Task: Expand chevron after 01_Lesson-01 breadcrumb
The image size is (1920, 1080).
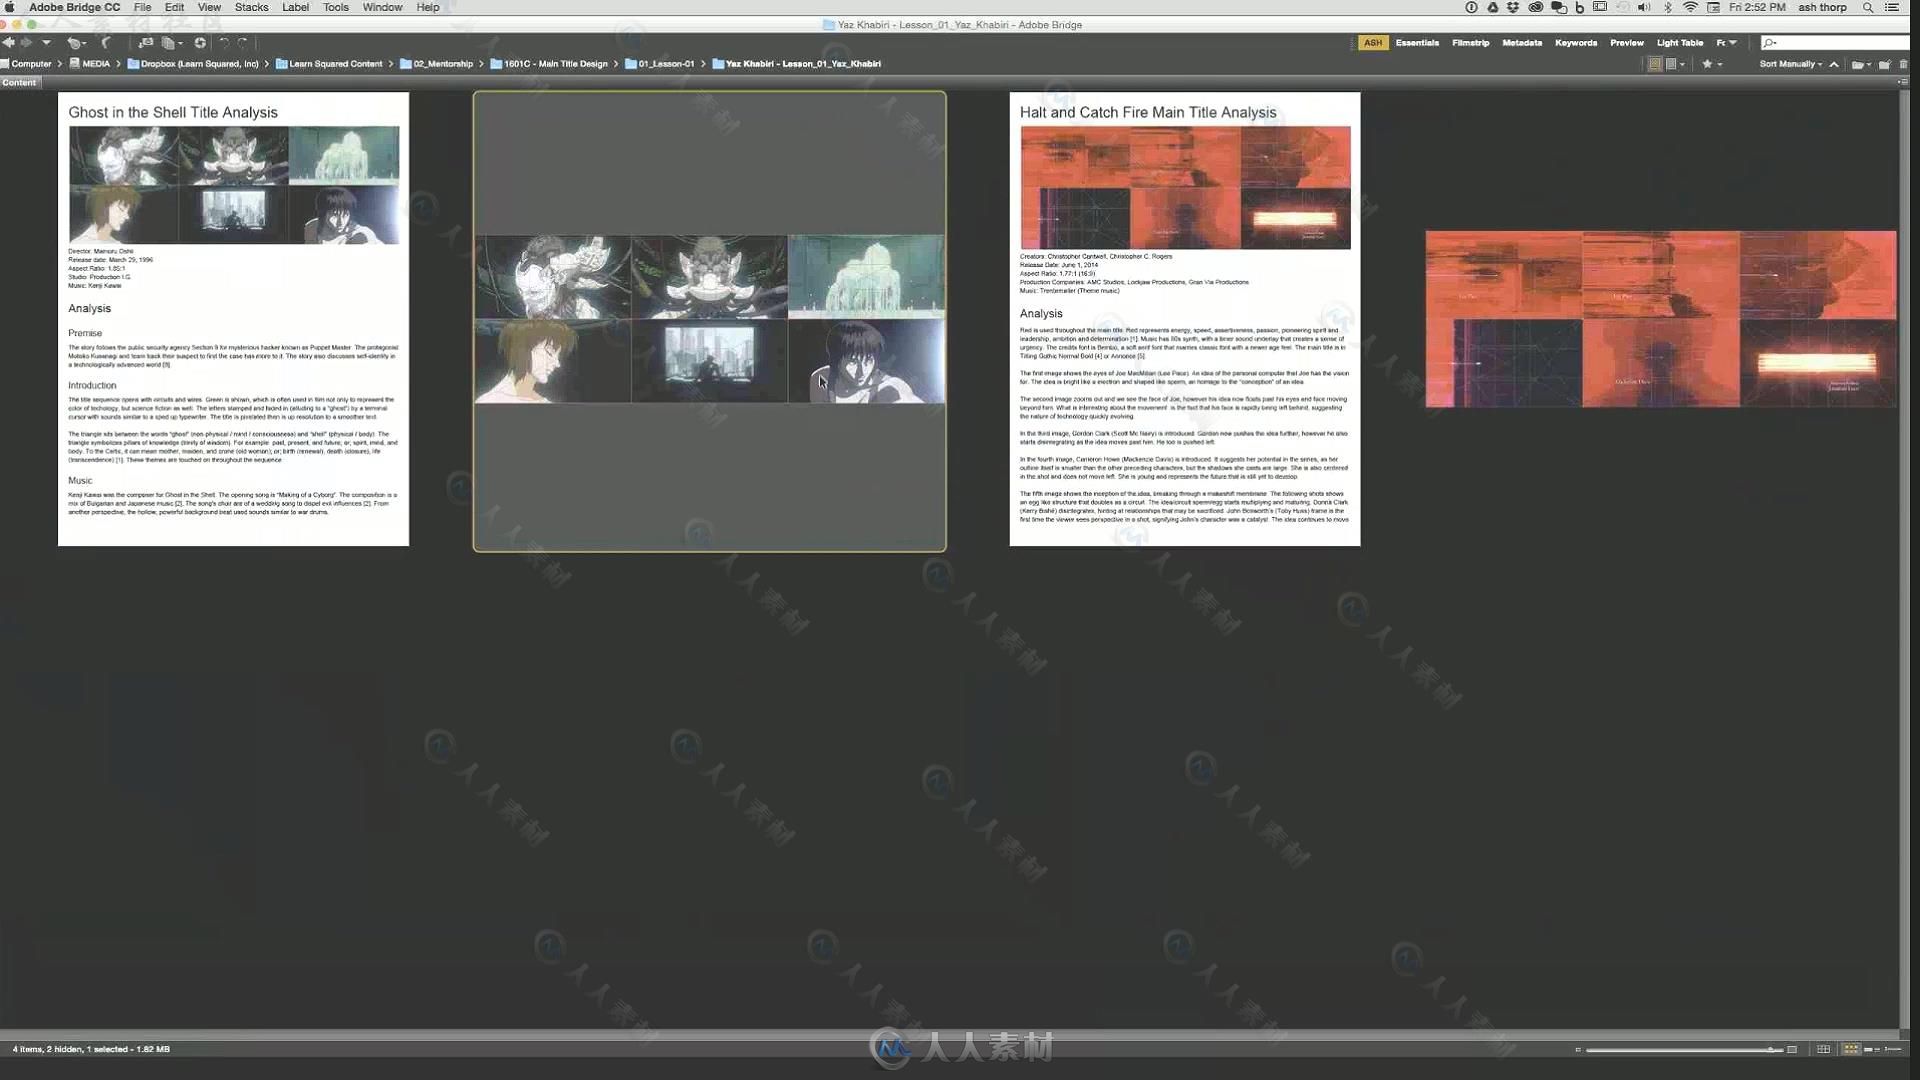Action: pyautogui.click(x=703, y=64)
